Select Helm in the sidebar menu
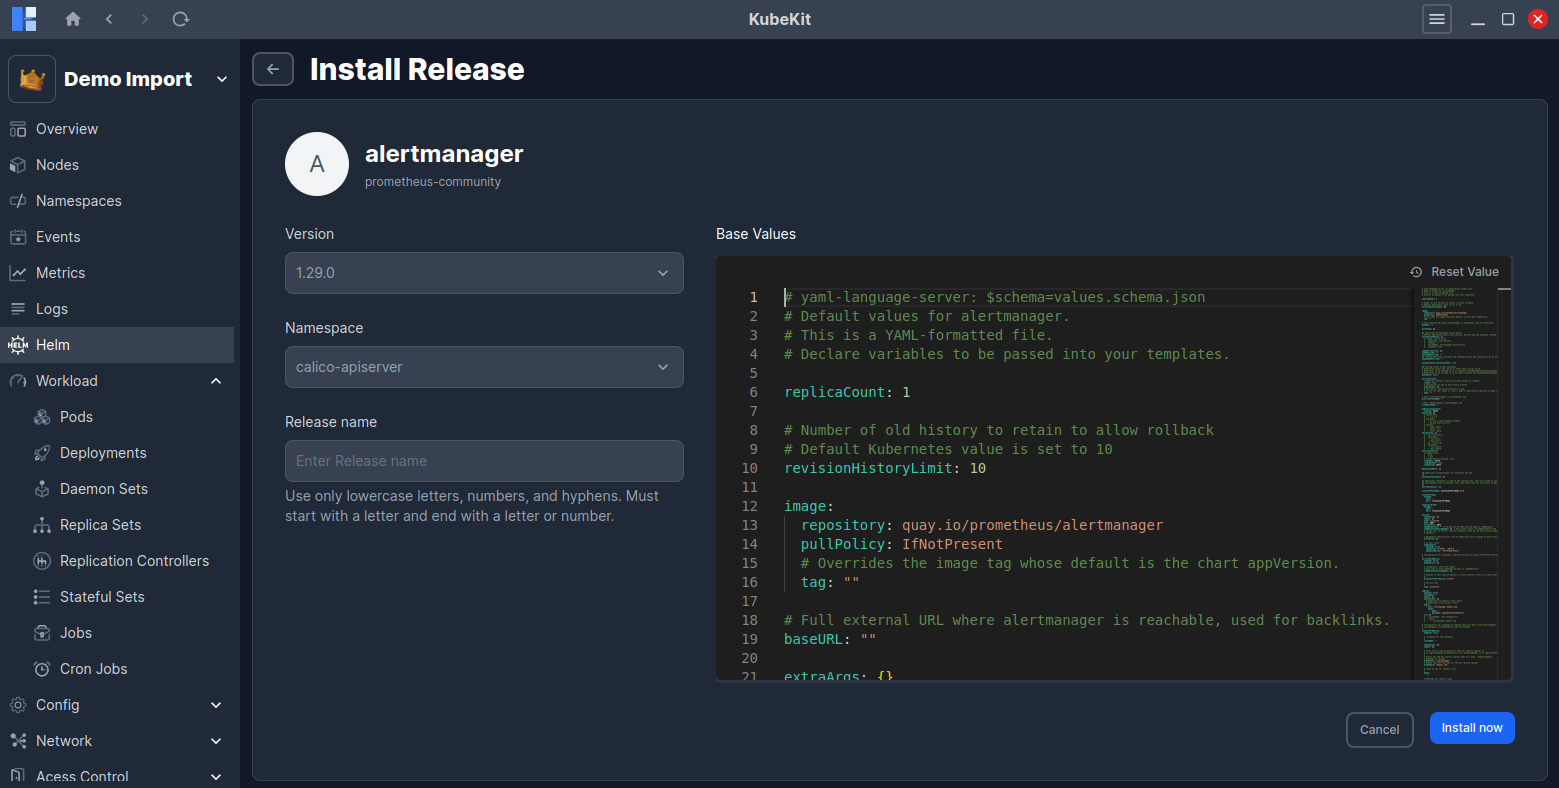Viewport: 1559px width, 788px height. pyautogui.click(x=53, y=345)
